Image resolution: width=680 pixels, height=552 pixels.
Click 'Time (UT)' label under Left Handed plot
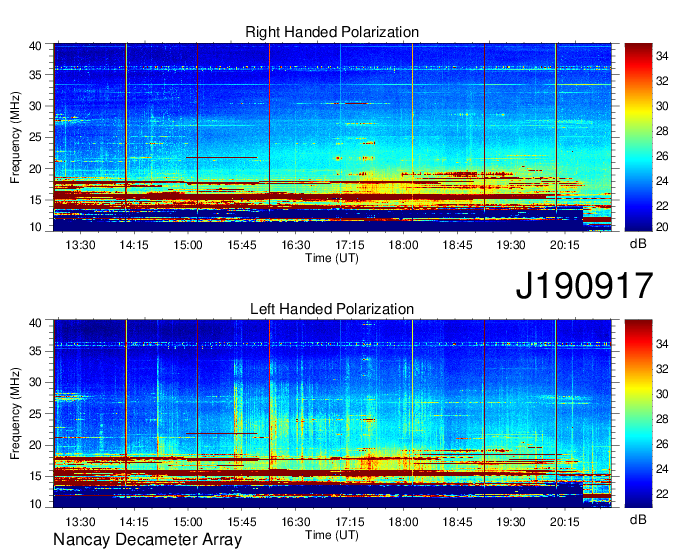tap(332, 535)
